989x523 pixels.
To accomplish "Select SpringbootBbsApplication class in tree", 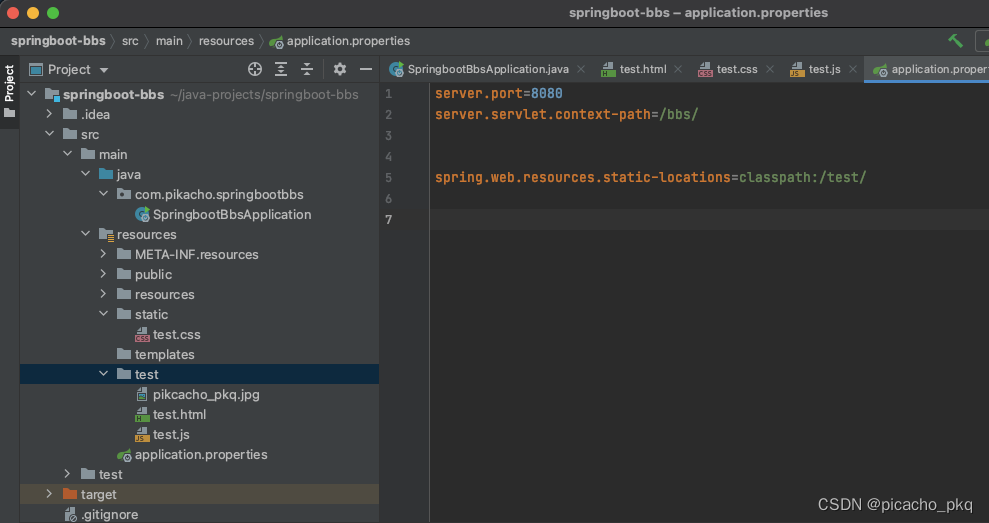I will (x=231, y=214).
